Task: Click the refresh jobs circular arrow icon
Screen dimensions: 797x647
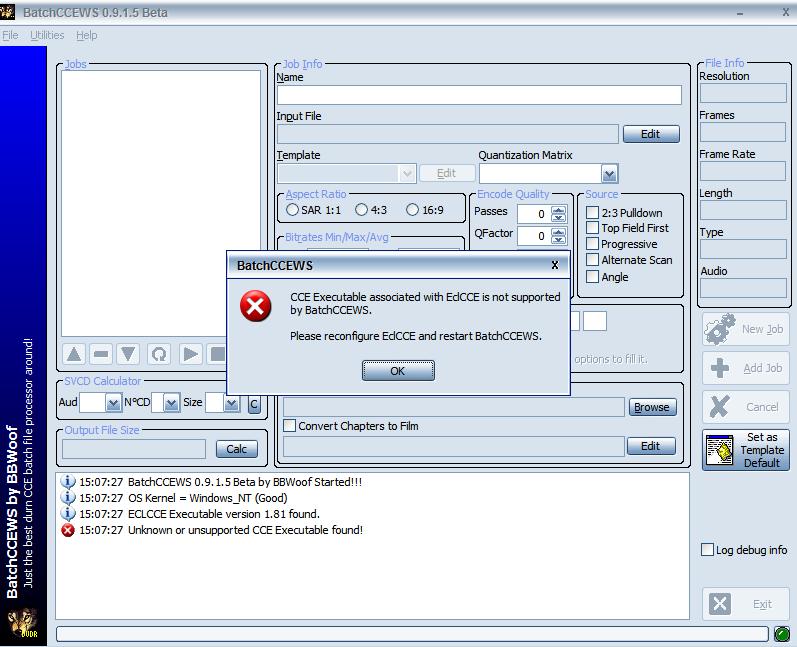Action: [x=159, y=354]
